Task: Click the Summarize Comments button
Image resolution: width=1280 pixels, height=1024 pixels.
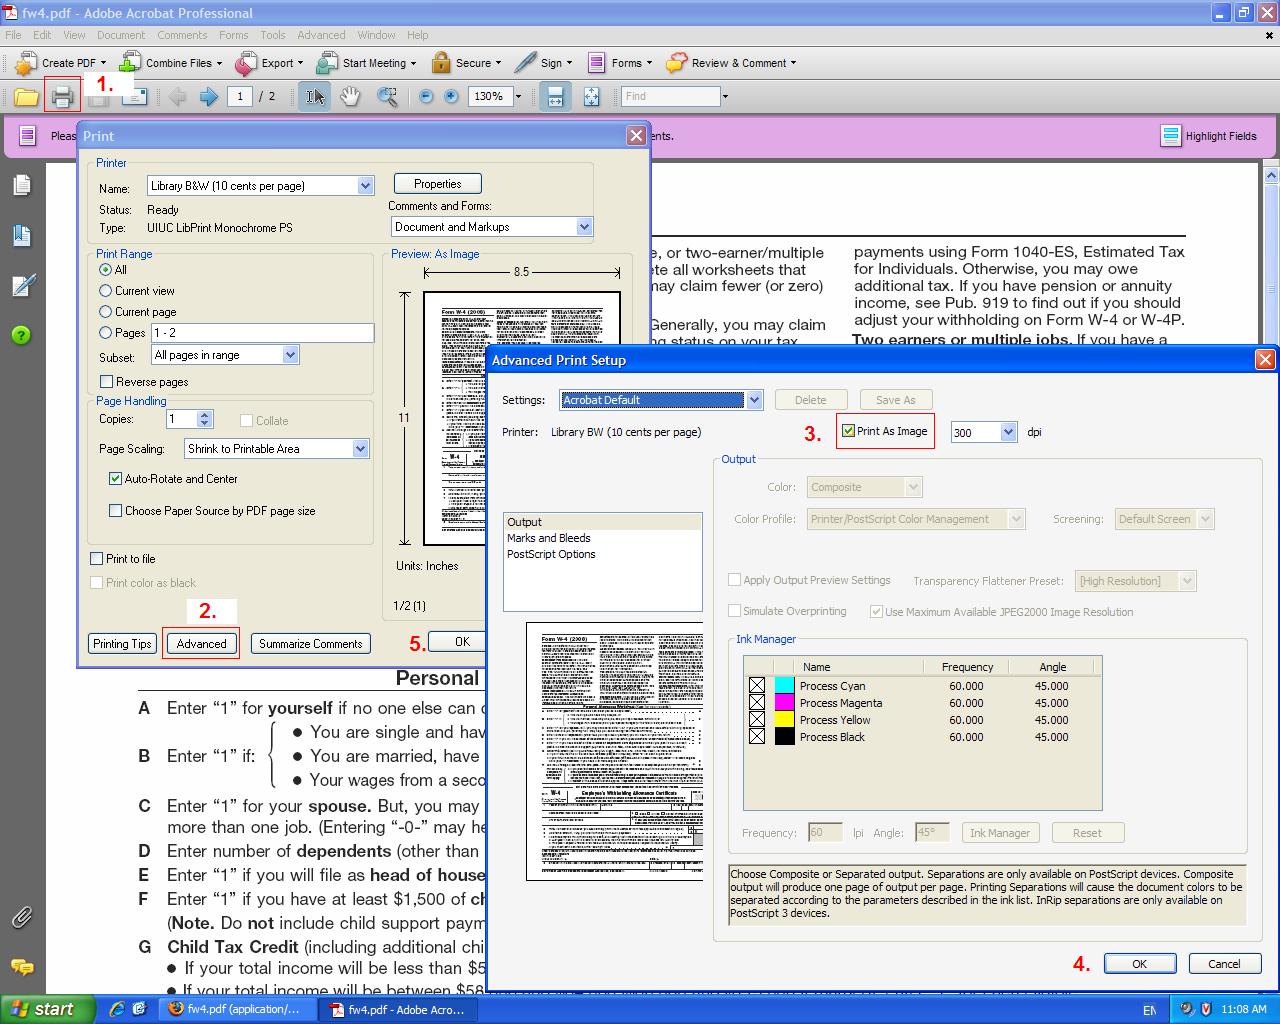Action: (311, 644)
